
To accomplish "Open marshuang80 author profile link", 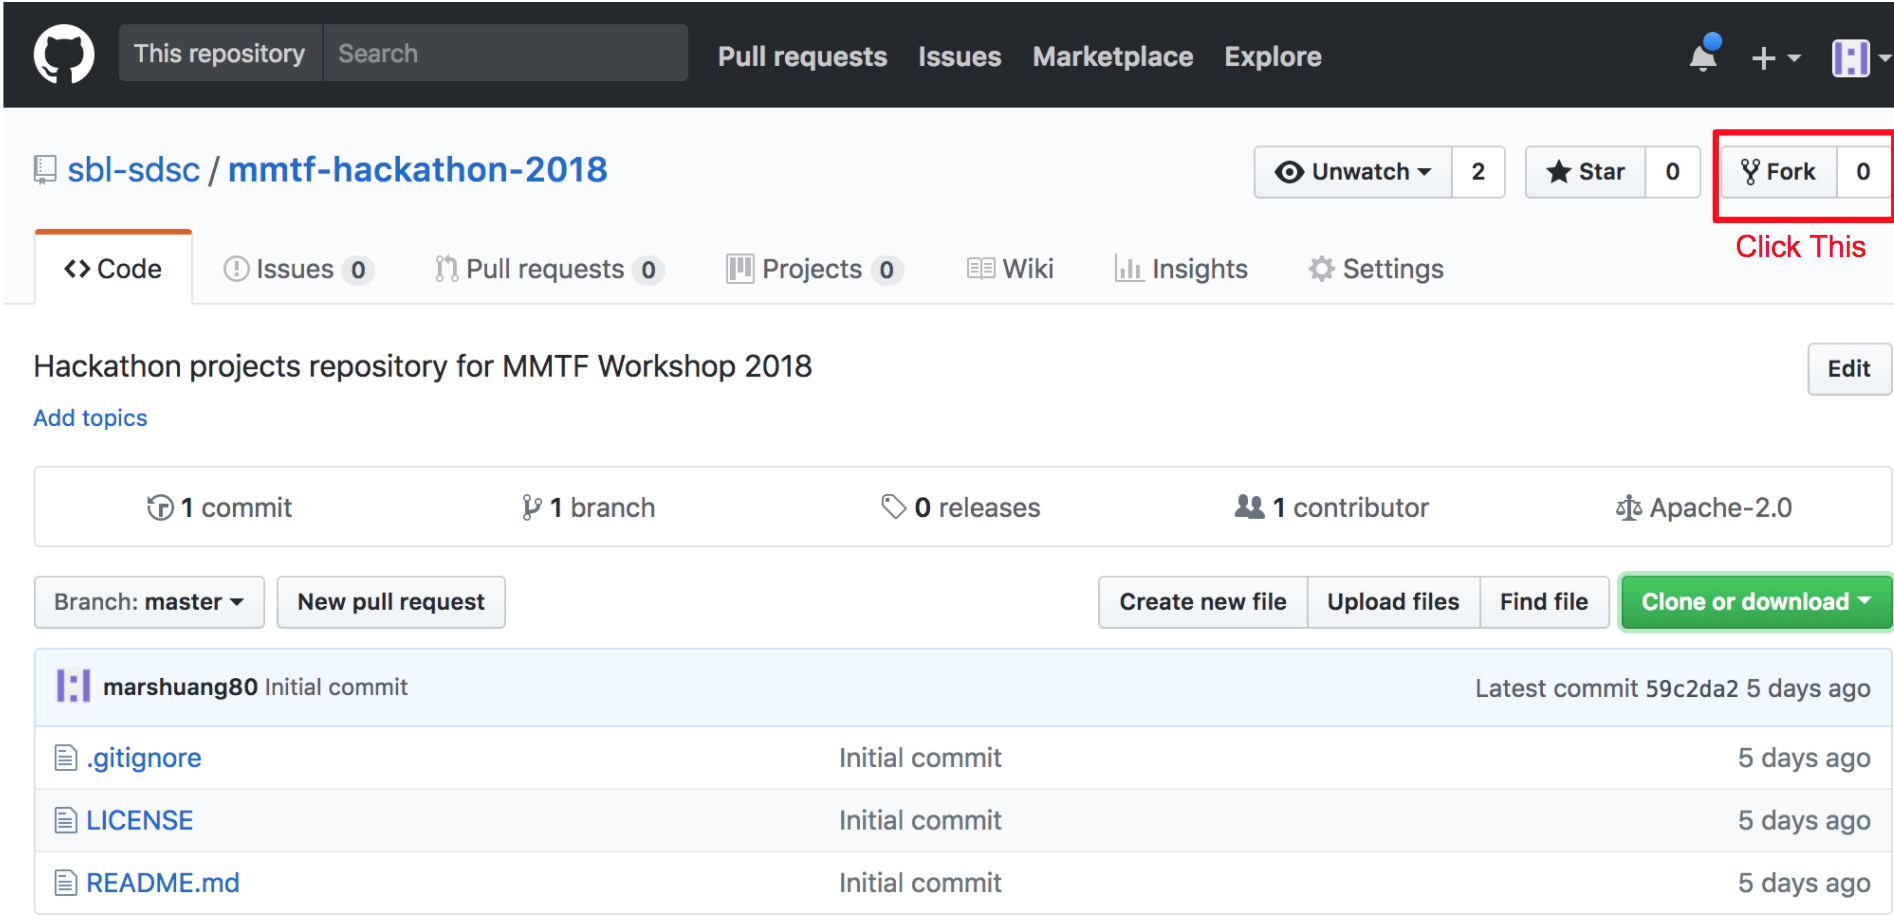I will pyautogui.click(x=180, y=687).
